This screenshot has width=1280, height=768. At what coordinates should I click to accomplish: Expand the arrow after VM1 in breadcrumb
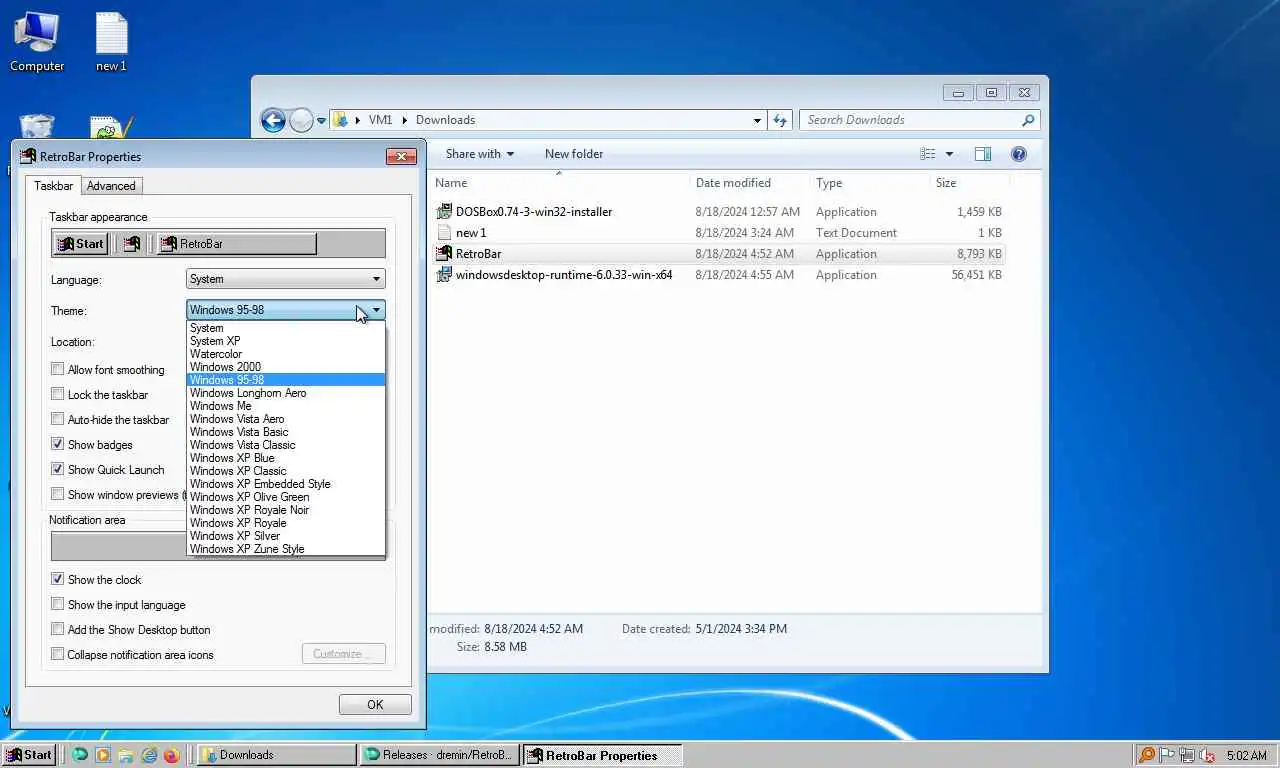pos(405,120)
